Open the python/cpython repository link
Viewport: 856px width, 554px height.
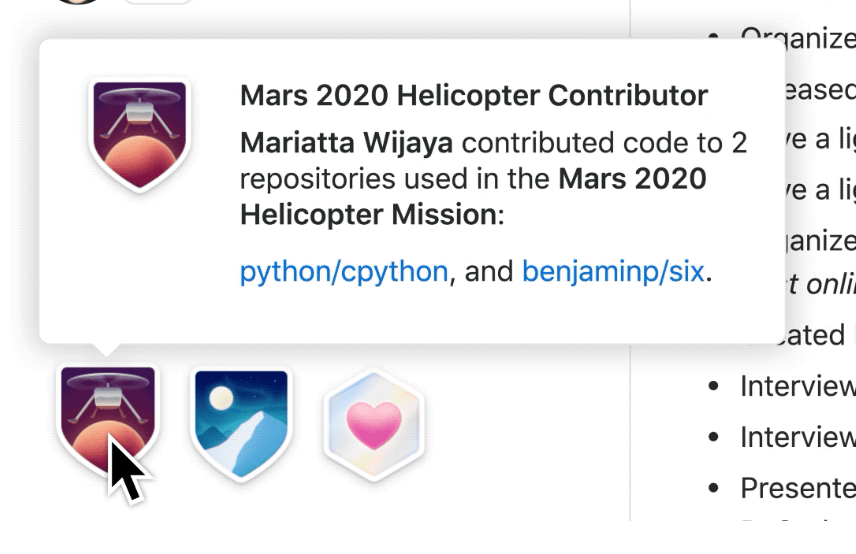click(x=343, y=271)
